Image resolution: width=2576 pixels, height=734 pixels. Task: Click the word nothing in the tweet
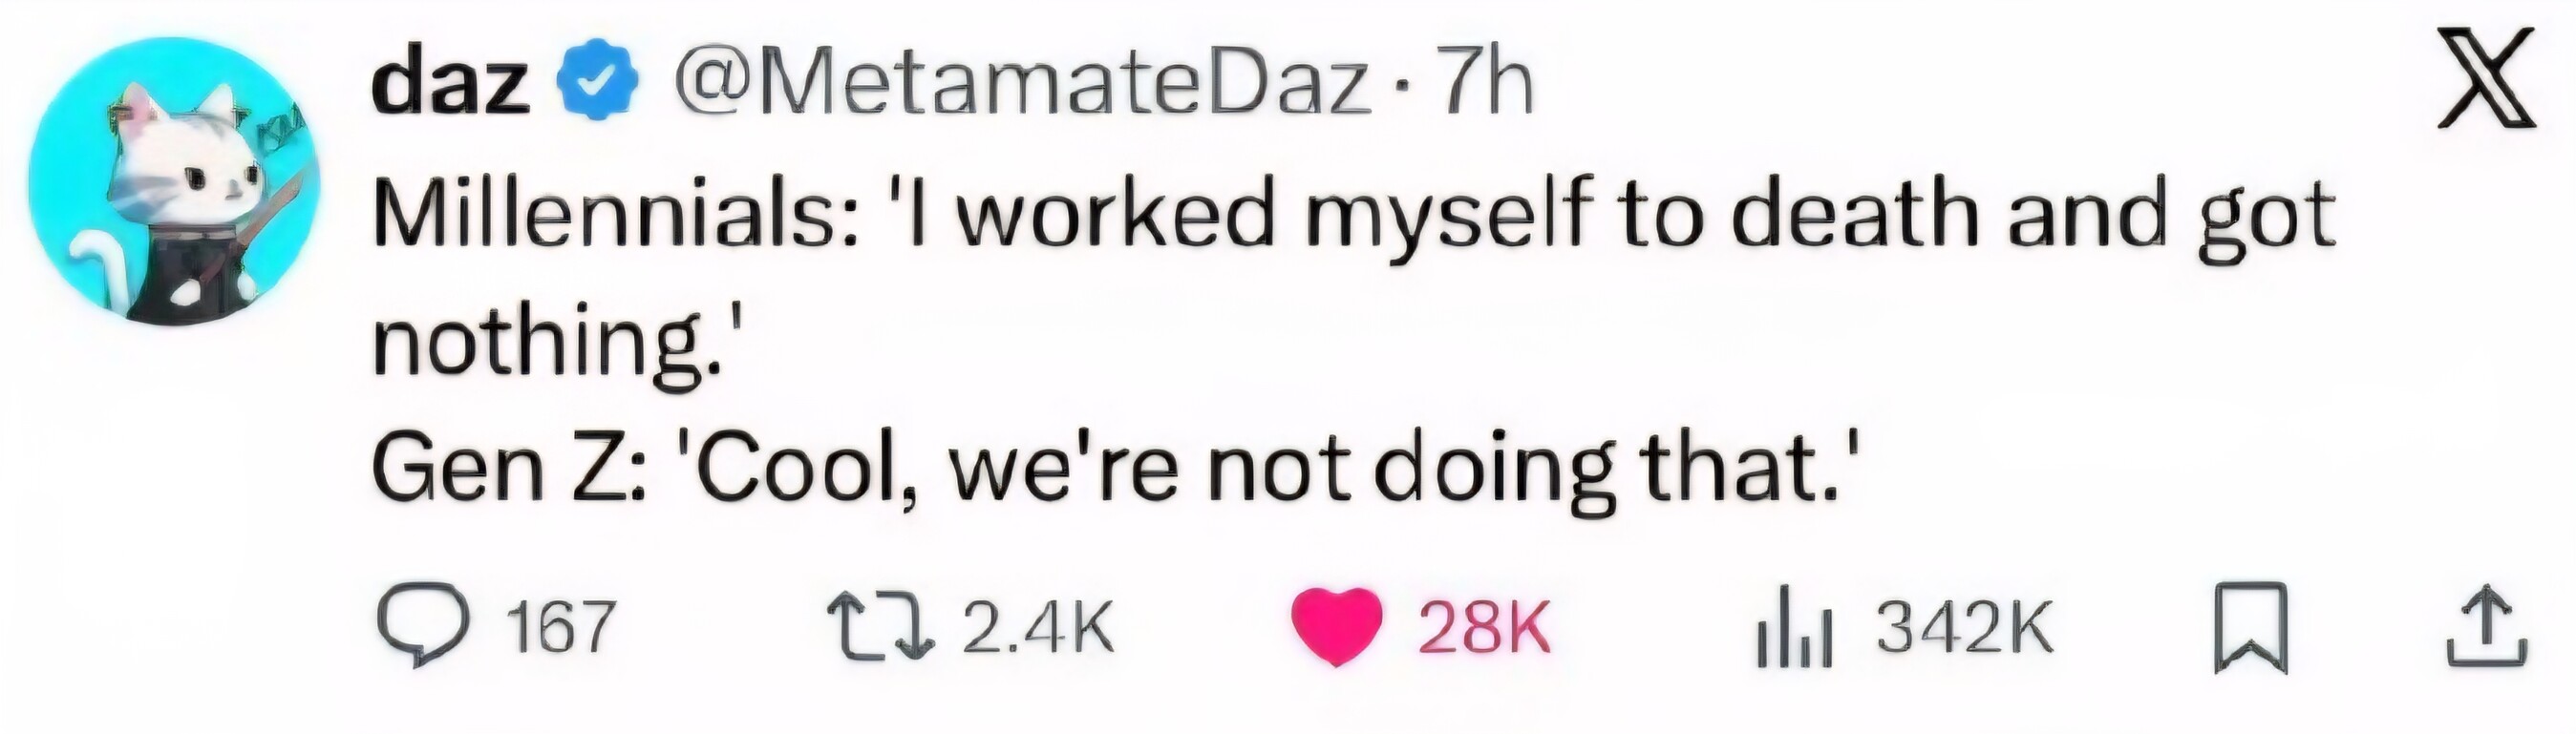[540, 345]
